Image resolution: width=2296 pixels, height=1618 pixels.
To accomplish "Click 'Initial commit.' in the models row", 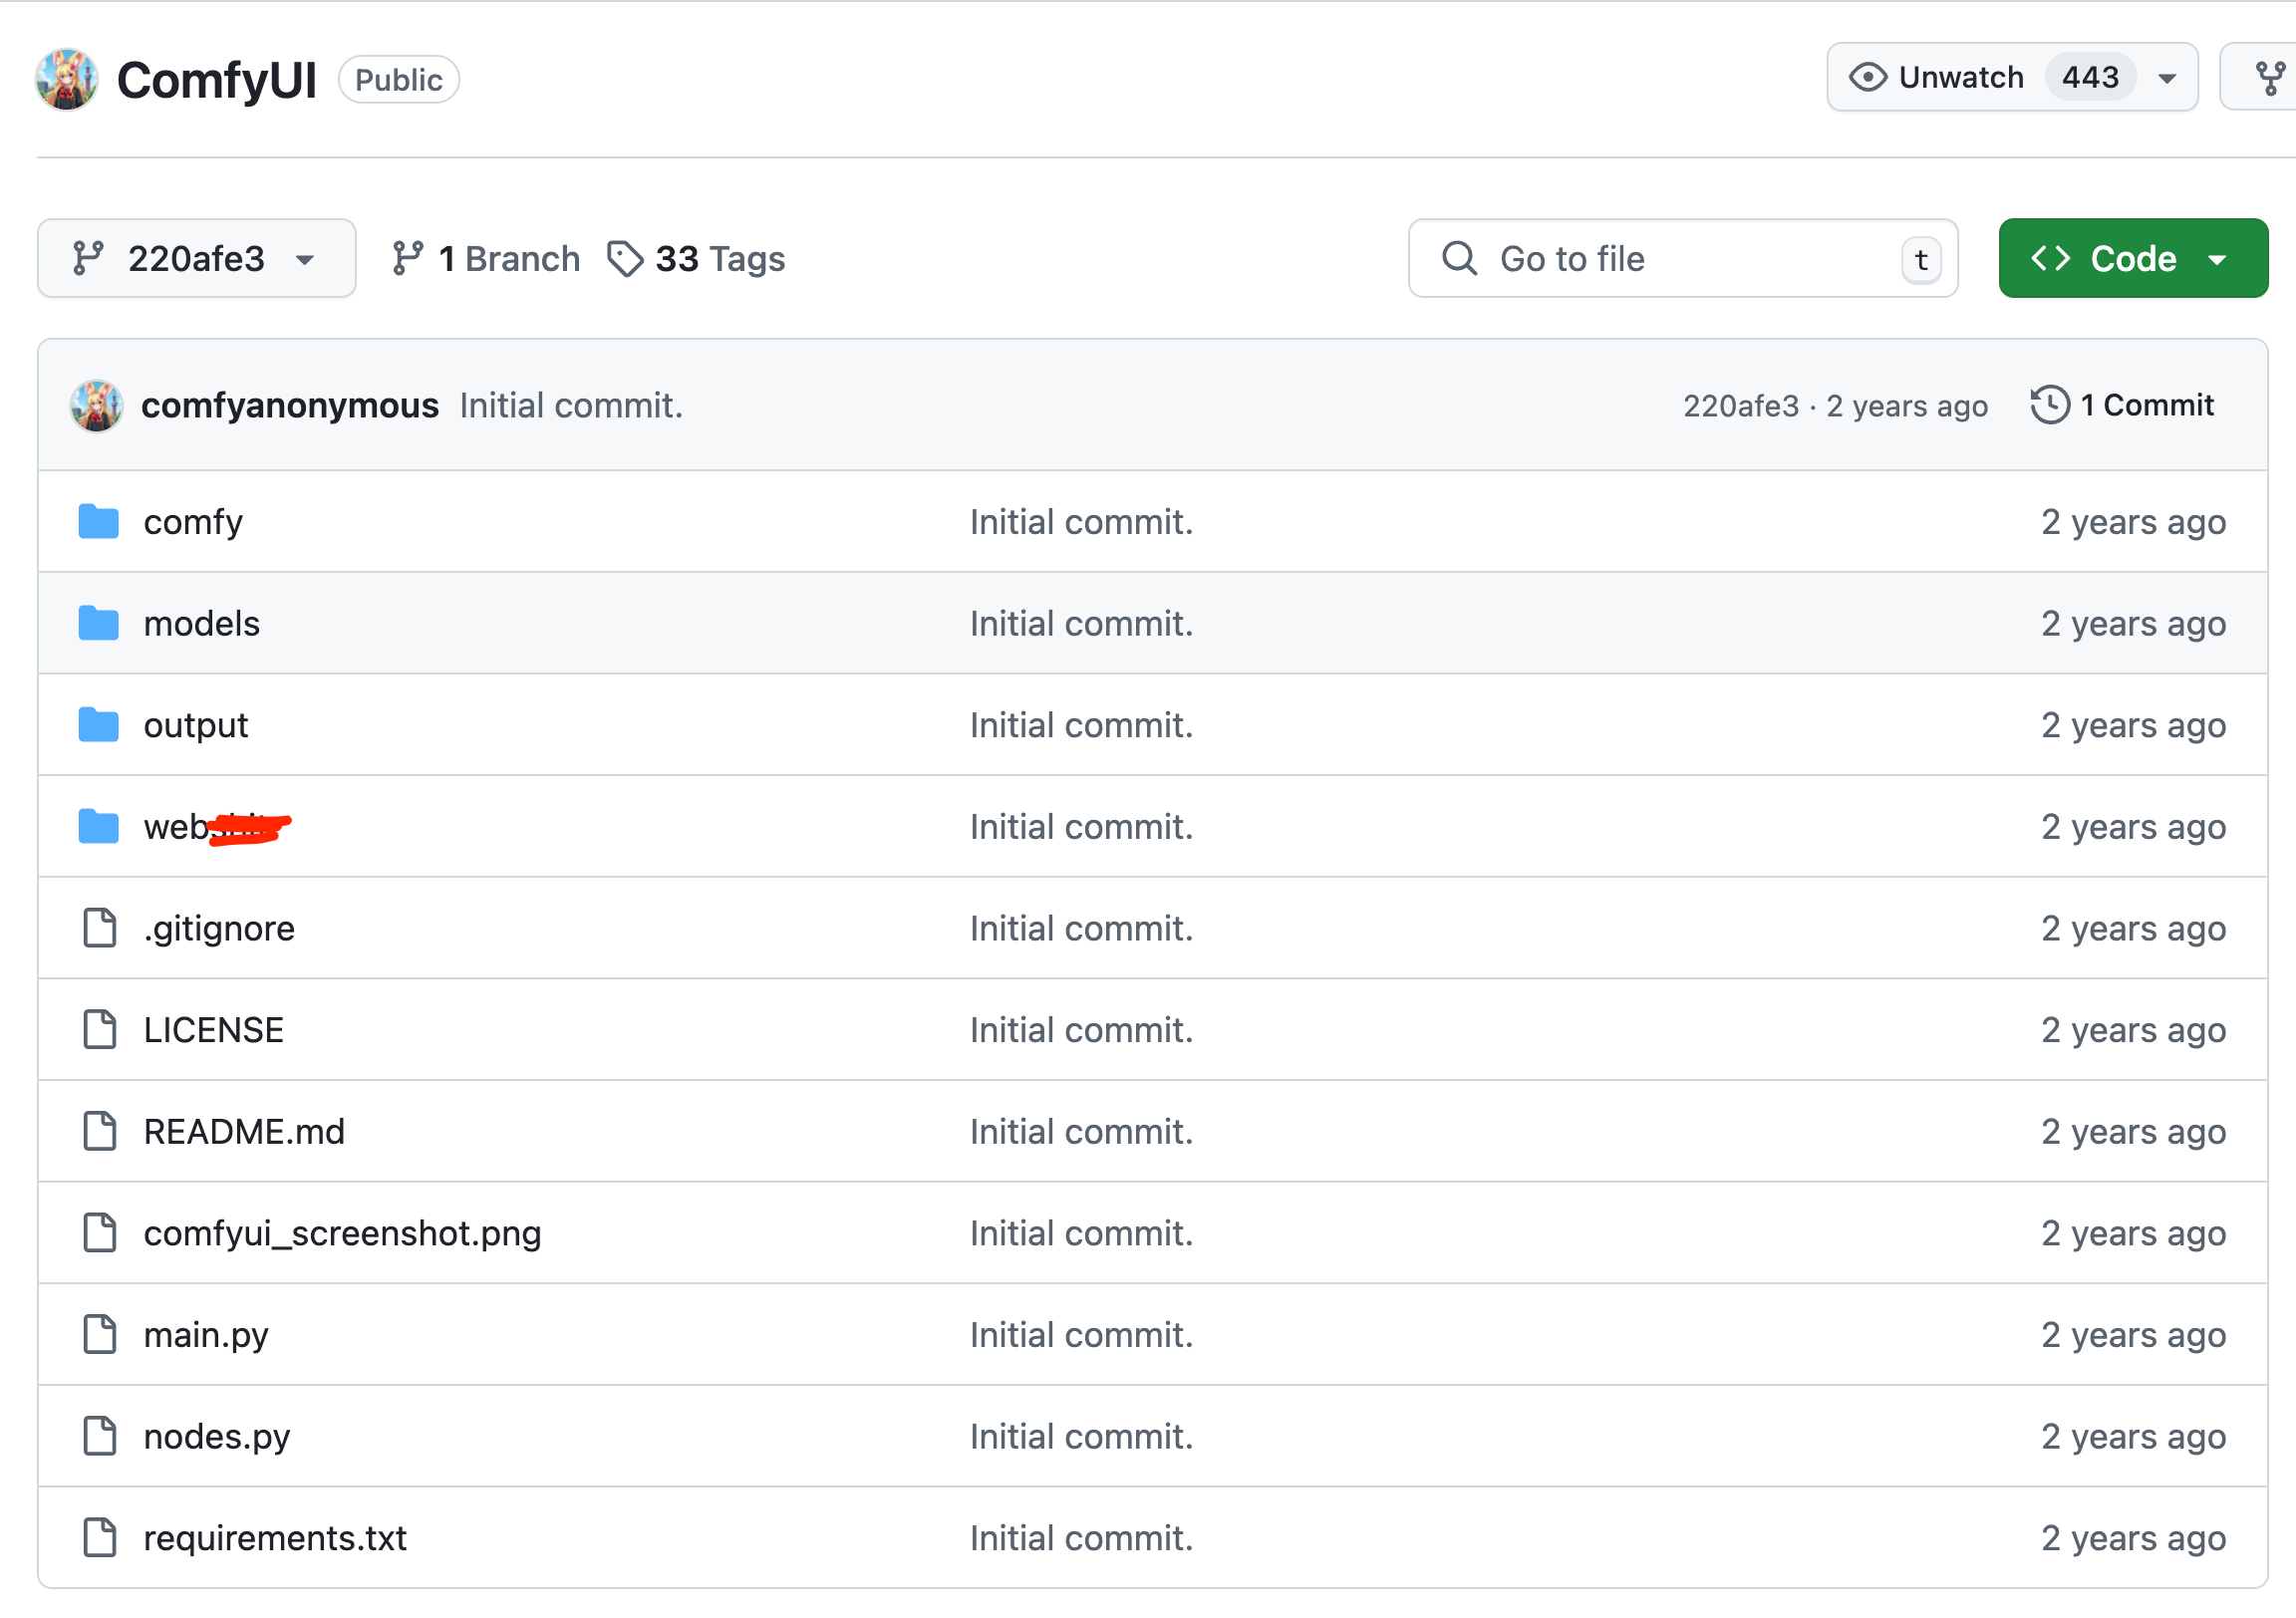I will pos(1081,623).
